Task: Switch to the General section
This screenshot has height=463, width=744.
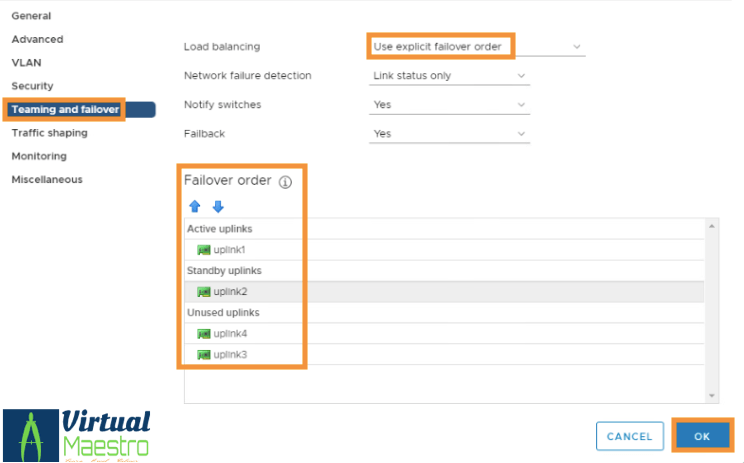Action: 31,16
